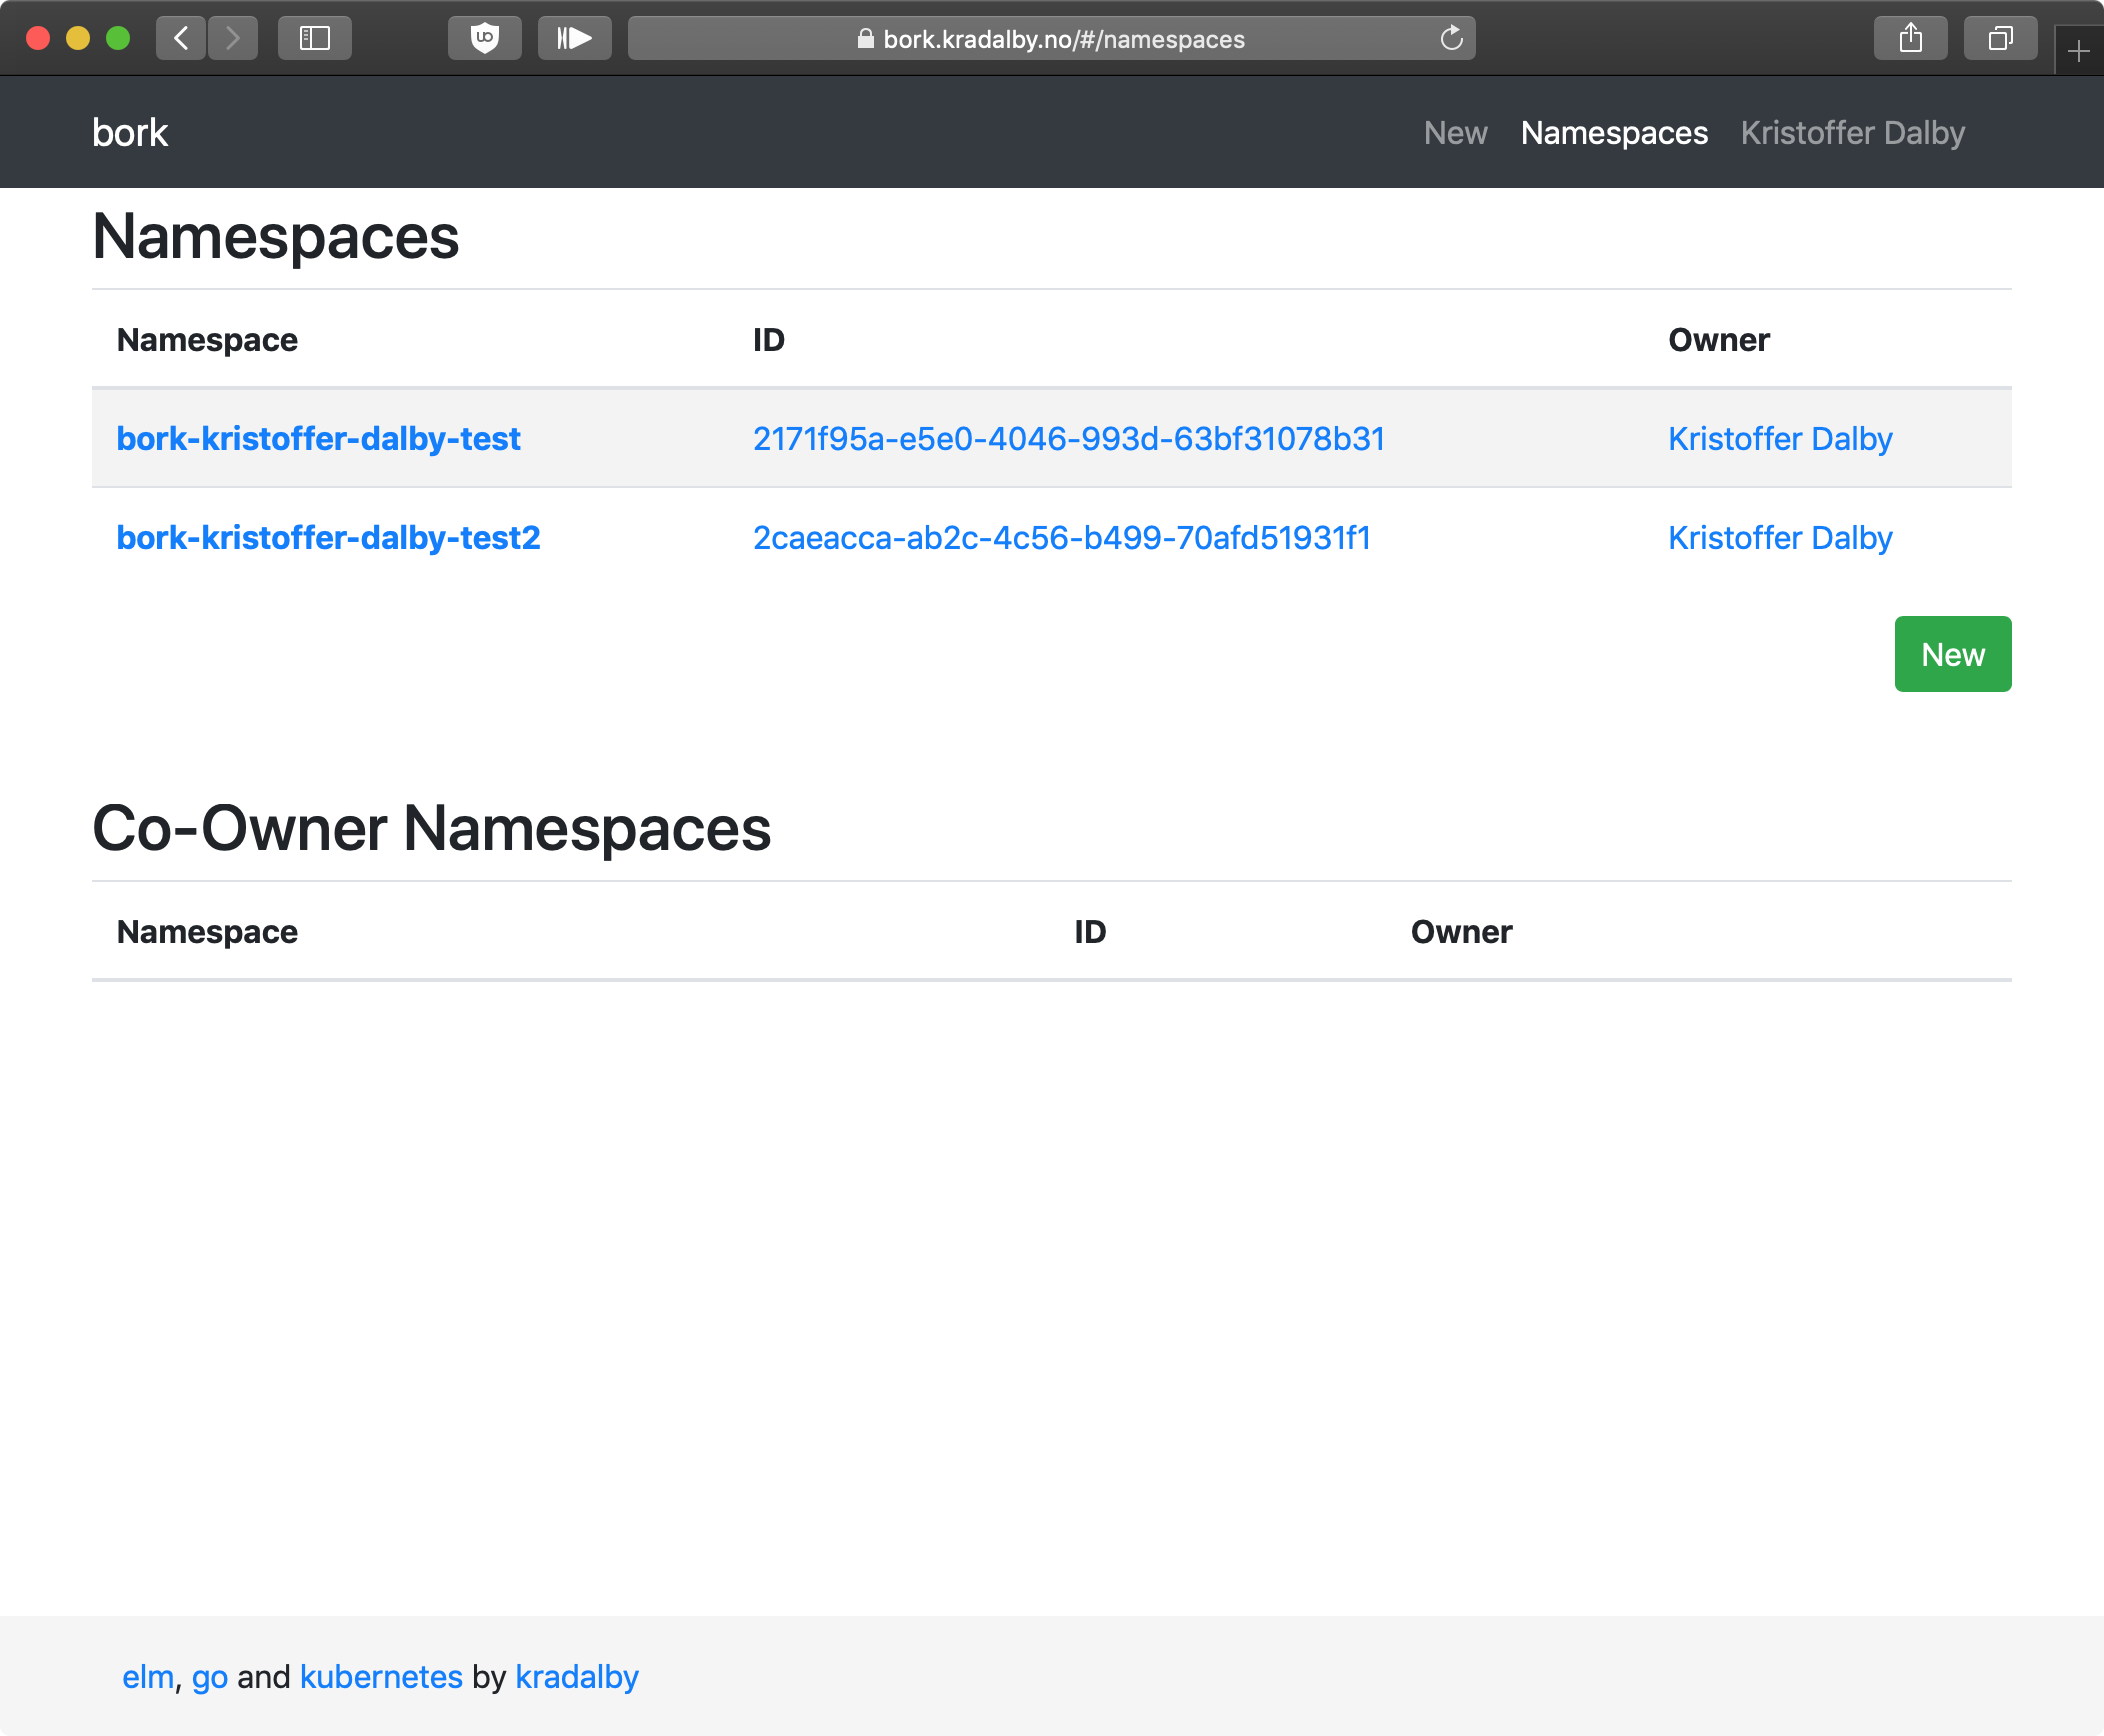The image size is (2104, 1736).
Task: Open bork-kristoffer-dalby-test namespace link
Action: click(318, 439)
